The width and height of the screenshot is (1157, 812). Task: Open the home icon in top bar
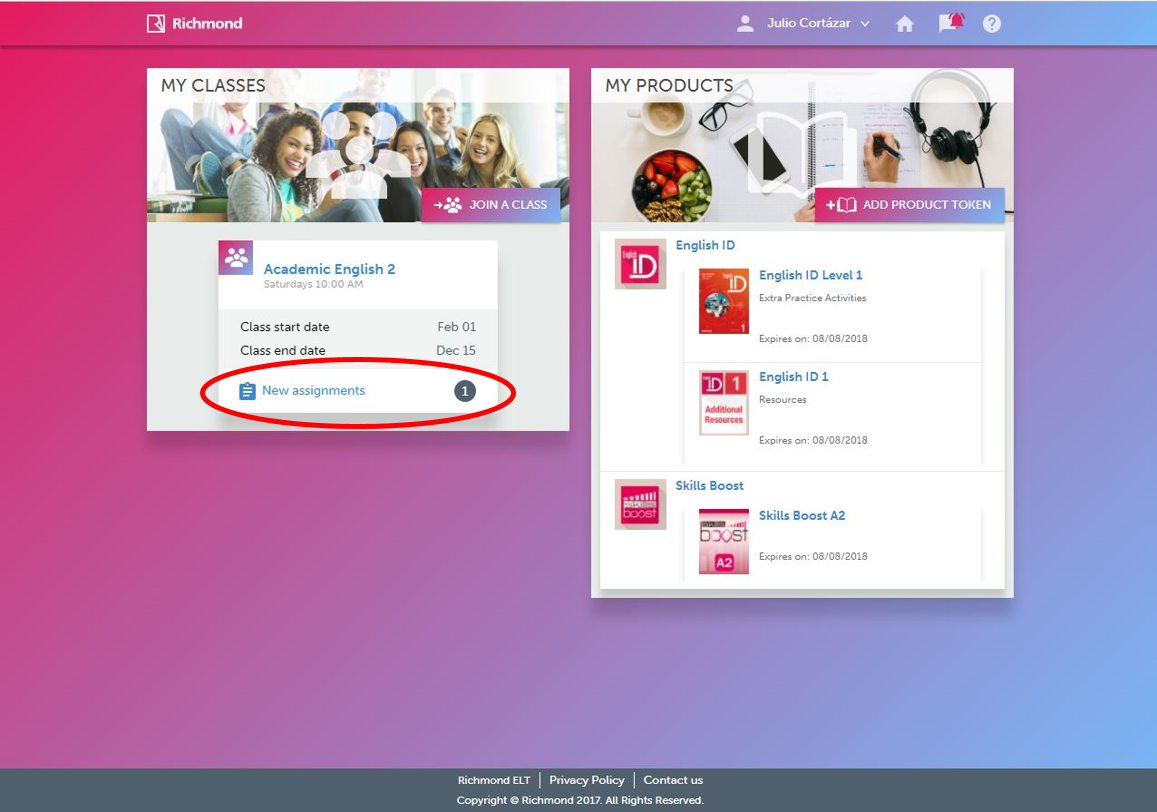click(905, 24)
